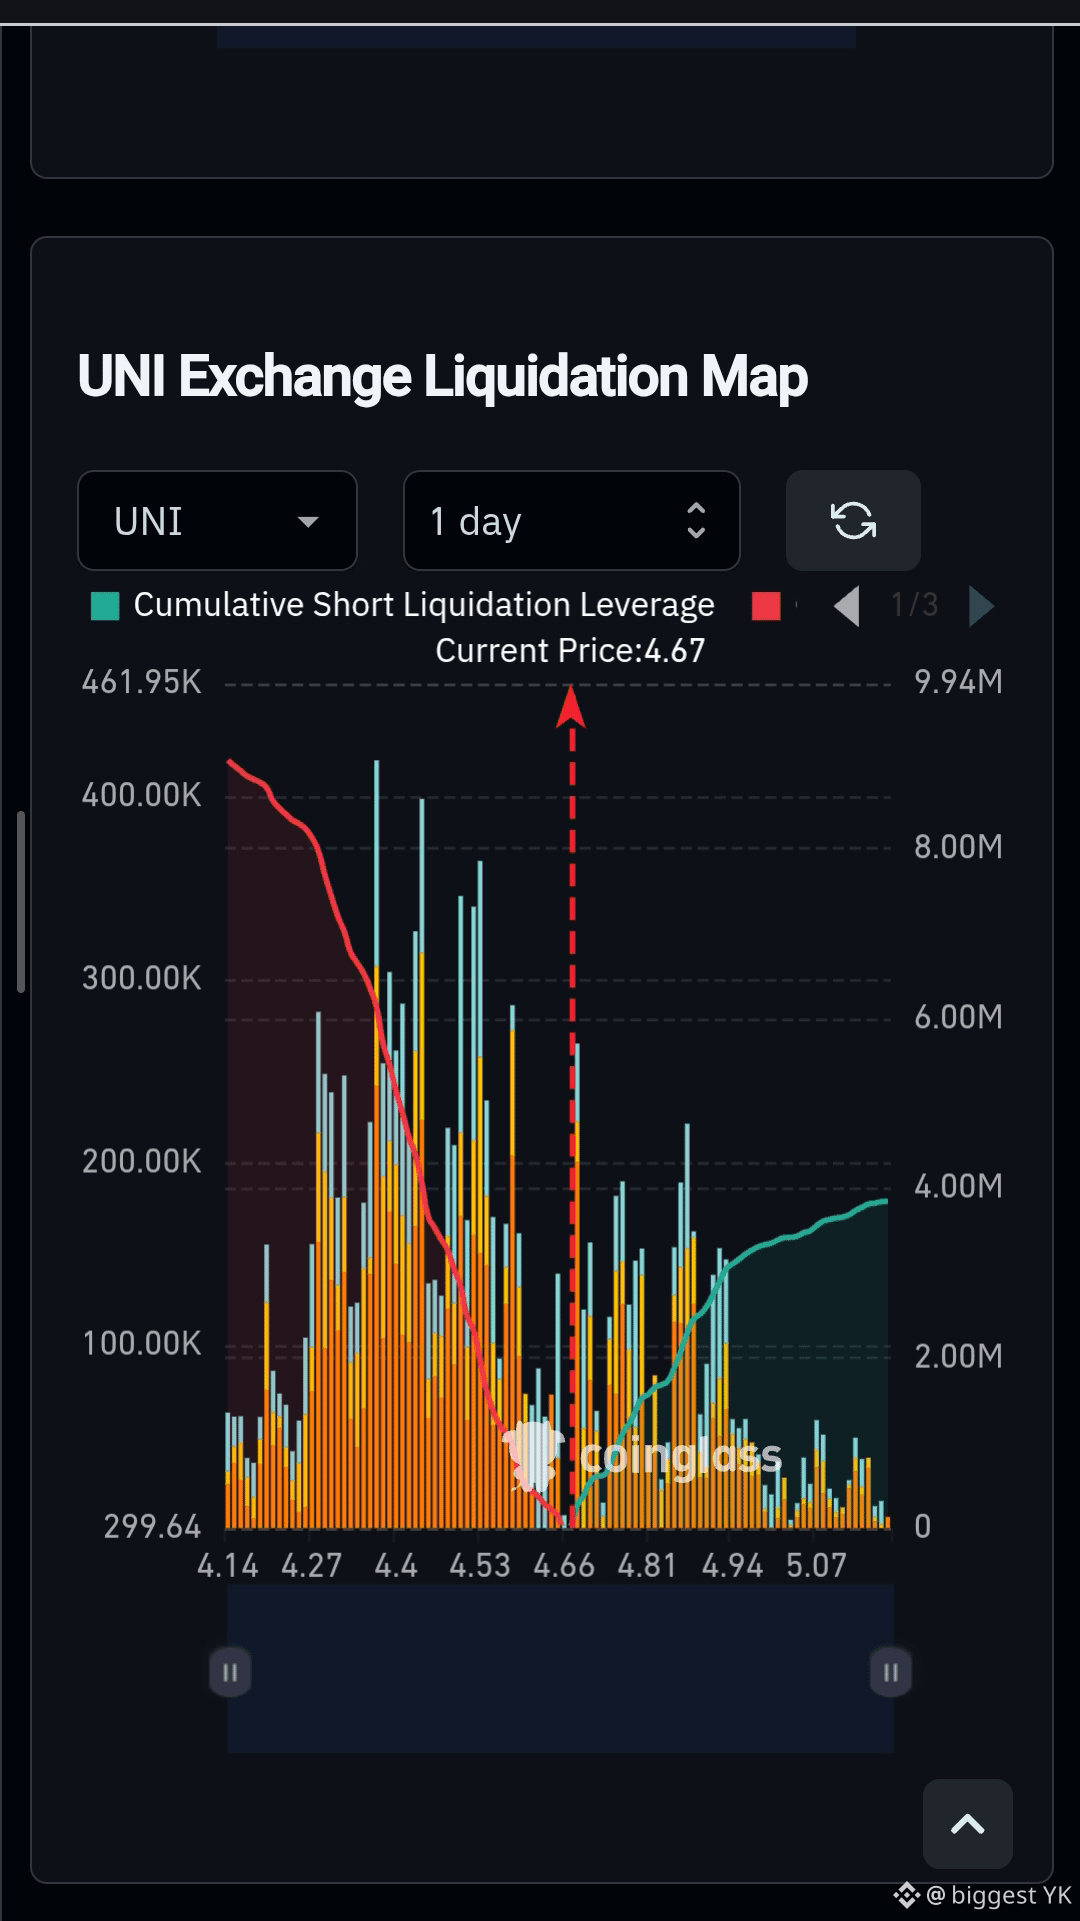The width and height of the screenshot is (1080, 1921).
Task: Click the chart zoom range bar
Action: tap(560, 1668)
